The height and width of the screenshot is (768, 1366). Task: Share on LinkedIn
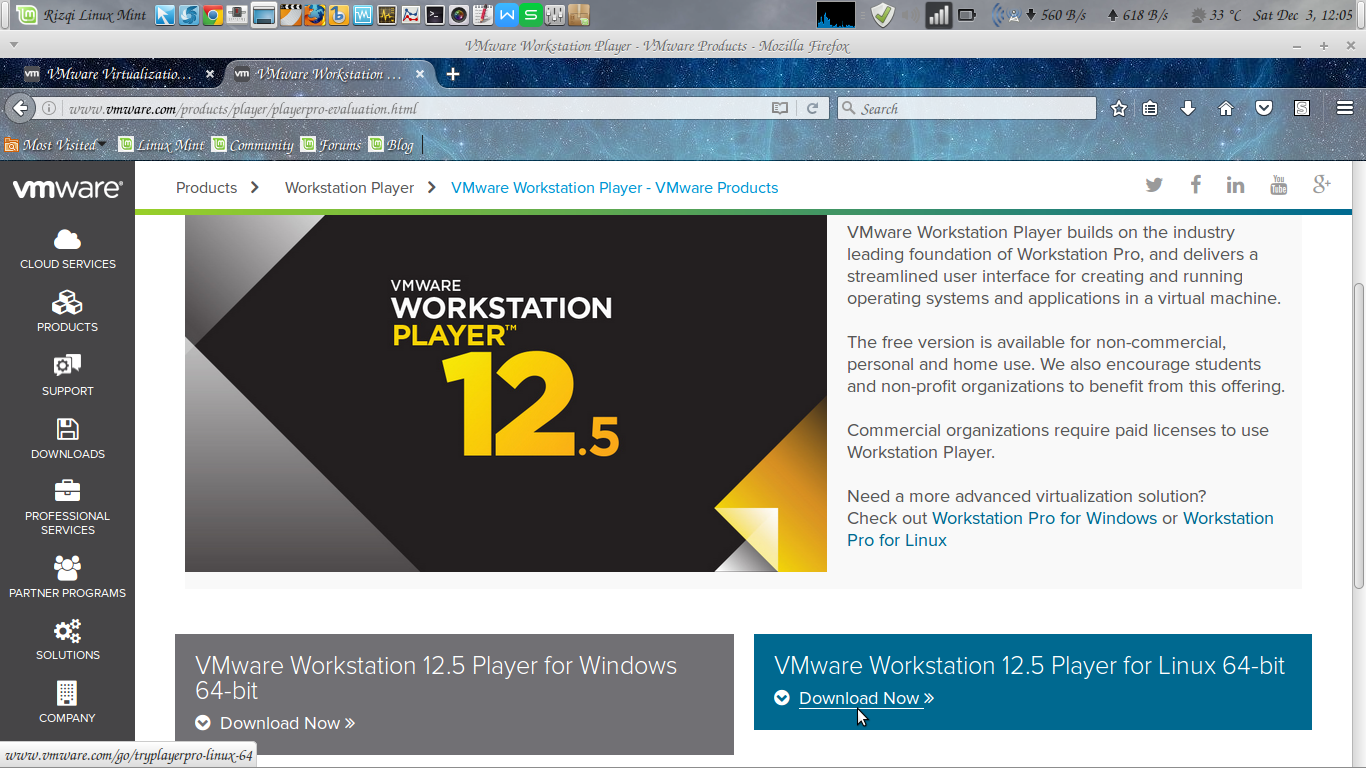click(1236, 185)
